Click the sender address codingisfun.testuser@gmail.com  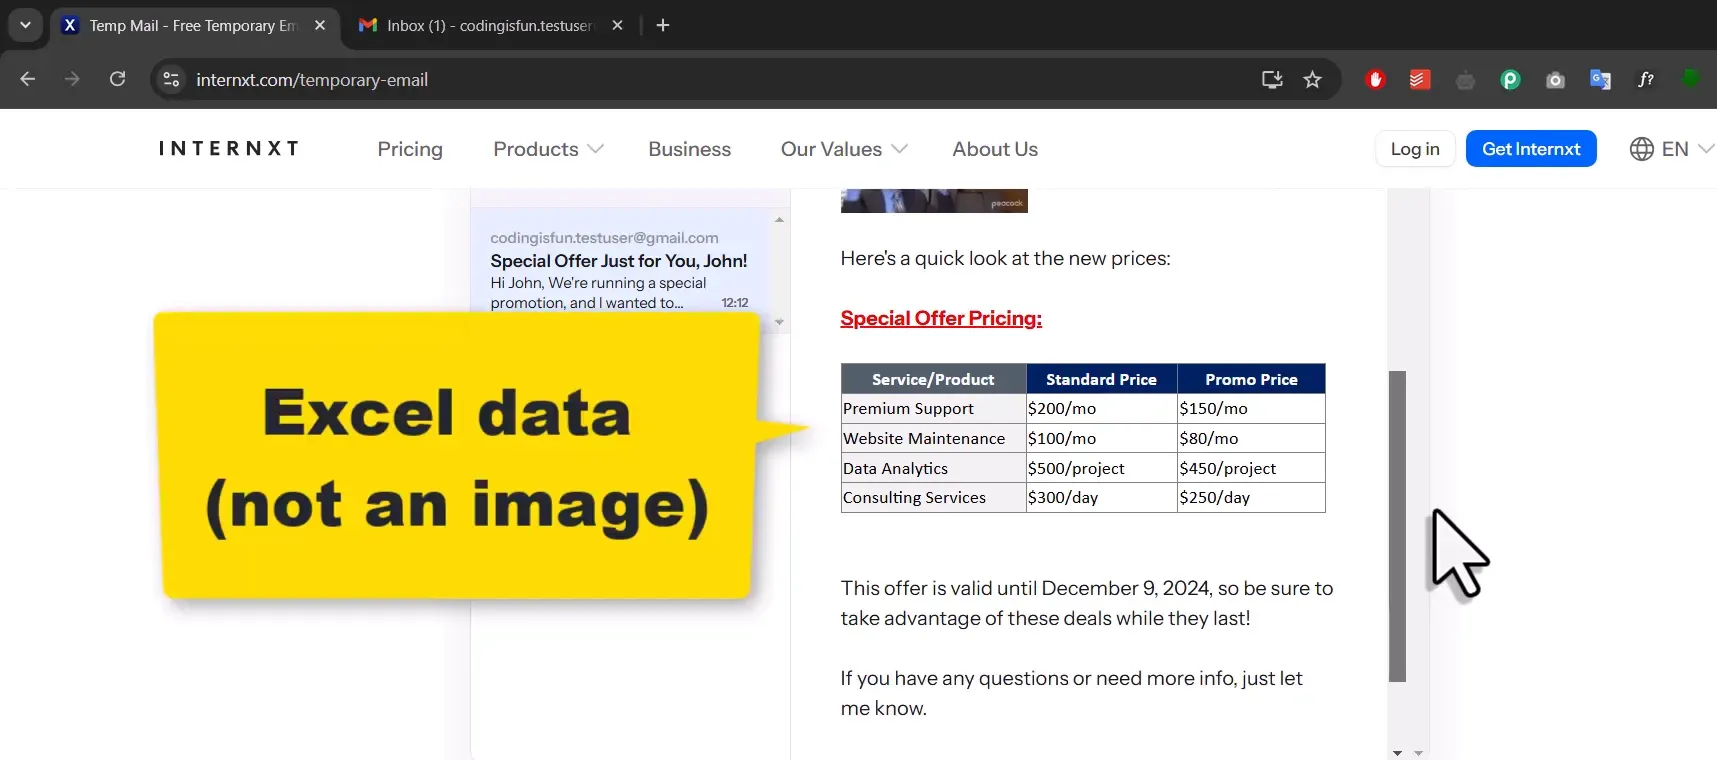tap(604, 238)
